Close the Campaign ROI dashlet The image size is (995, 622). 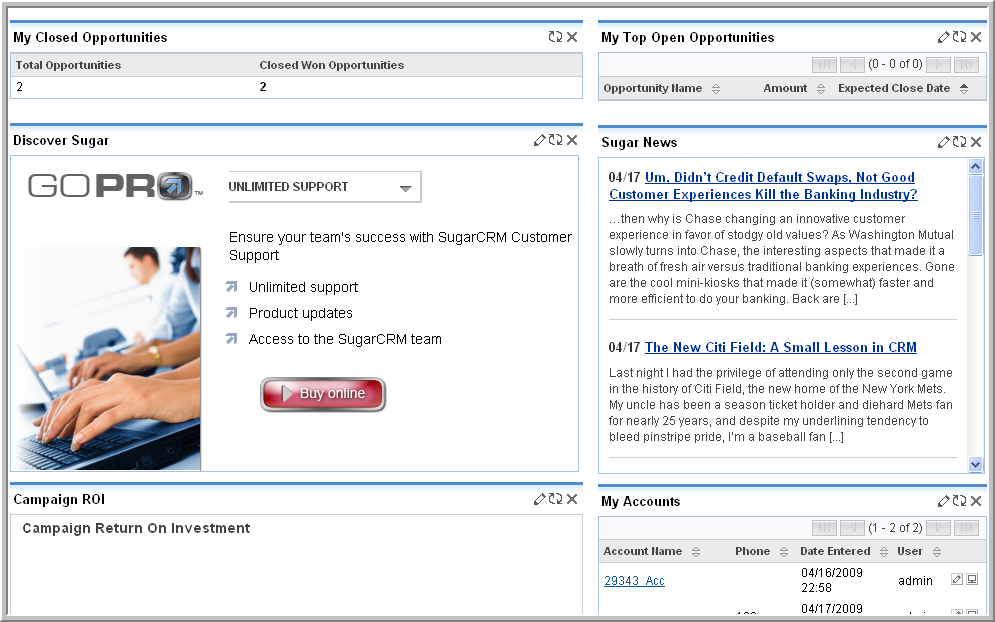572,499
